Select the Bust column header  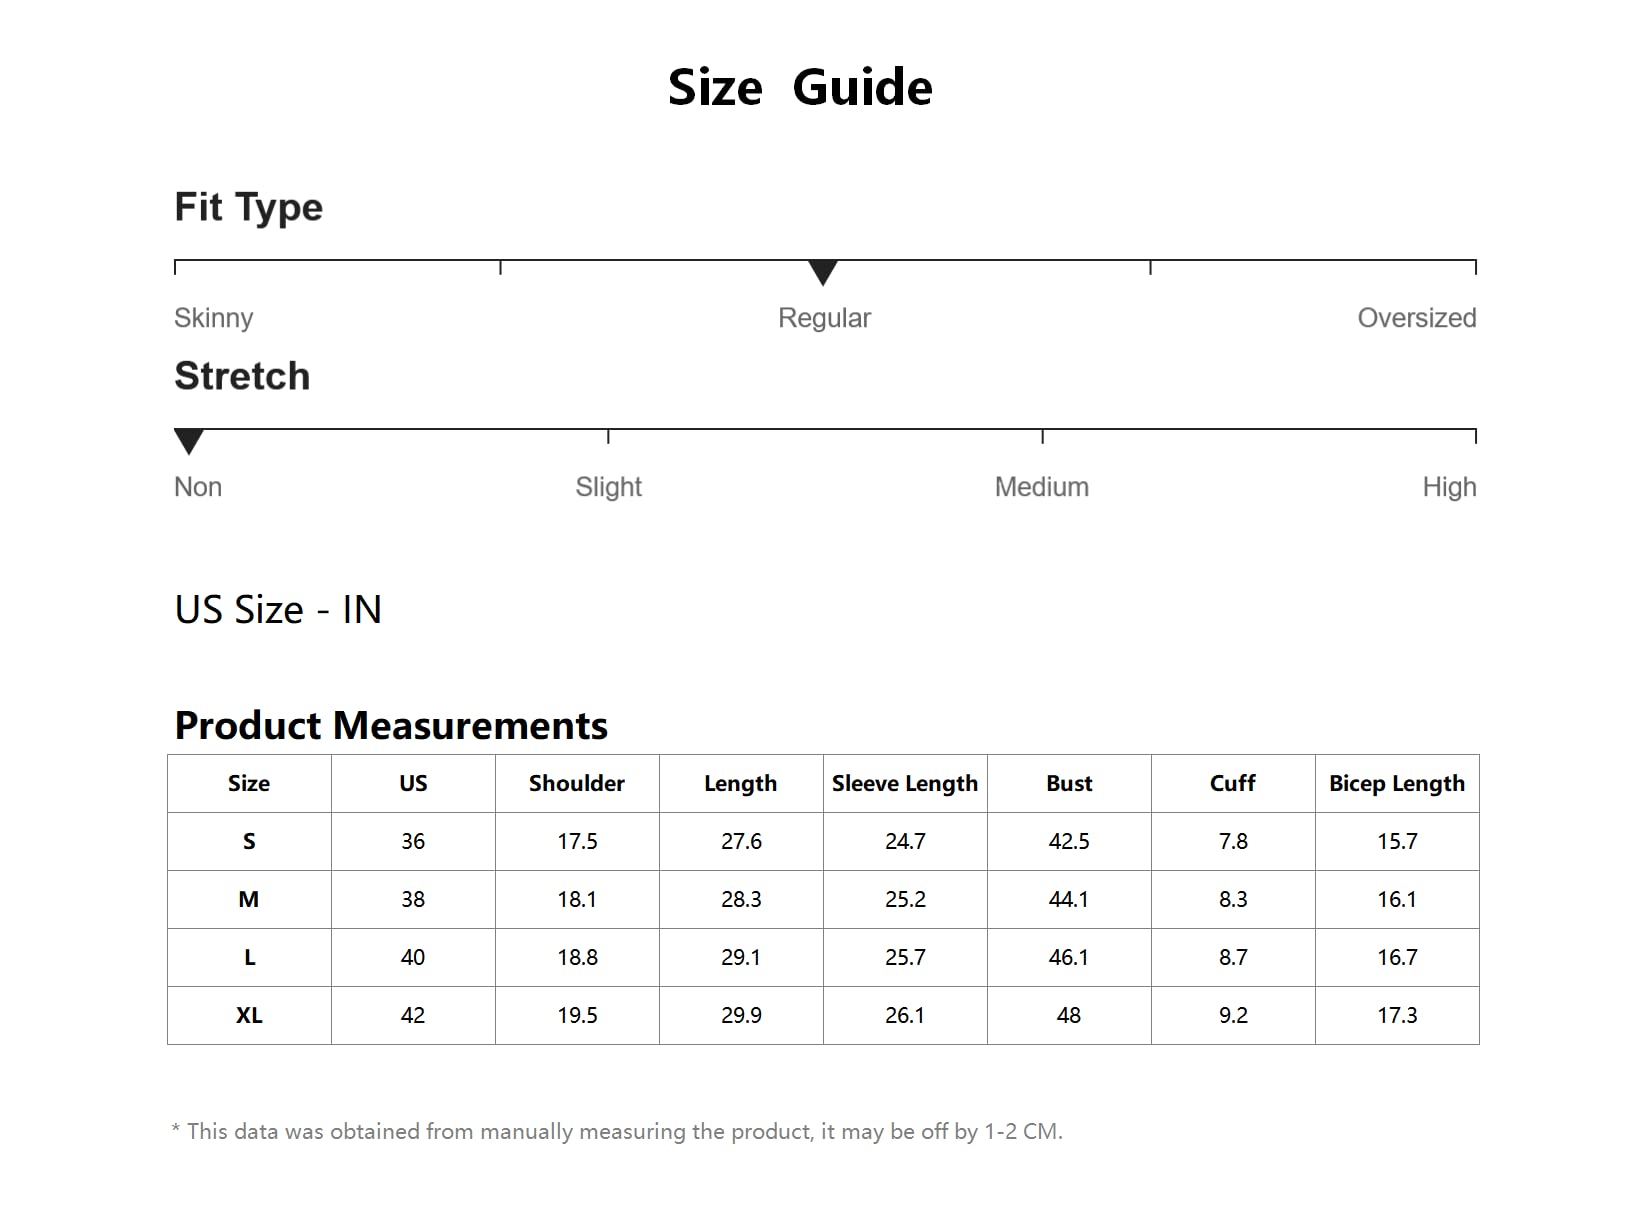tap(1069, 784)
